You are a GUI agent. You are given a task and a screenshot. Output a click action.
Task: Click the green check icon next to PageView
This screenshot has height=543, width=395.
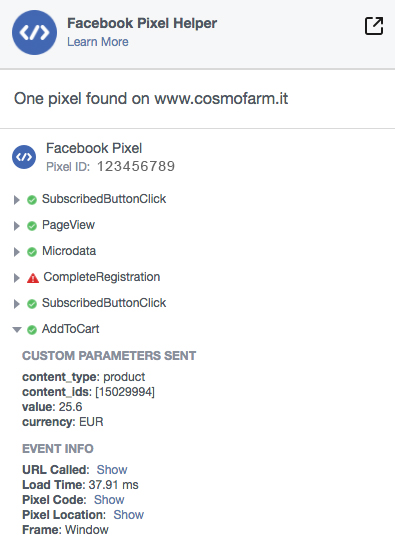click(x=32, y=226)
